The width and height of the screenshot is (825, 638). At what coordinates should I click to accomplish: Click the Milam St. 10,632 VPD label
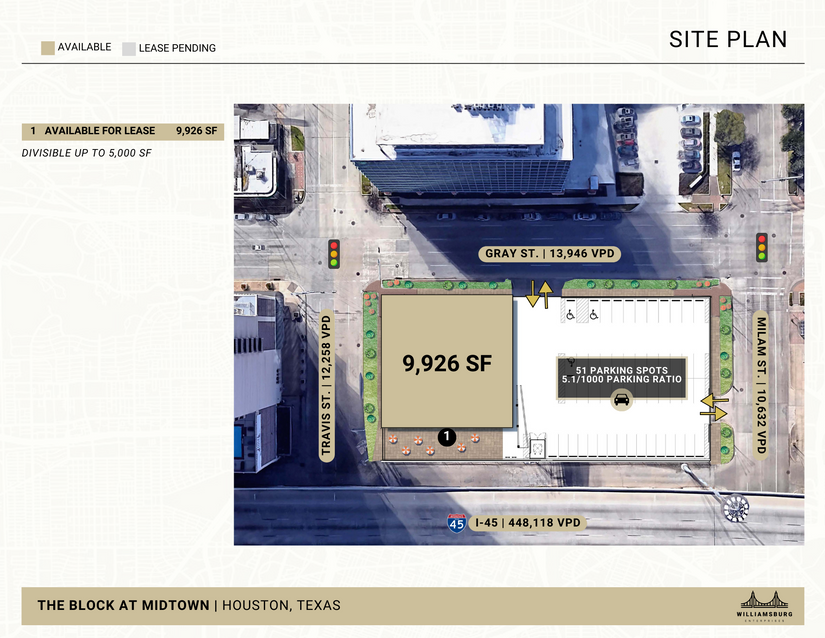coord(761,385)
